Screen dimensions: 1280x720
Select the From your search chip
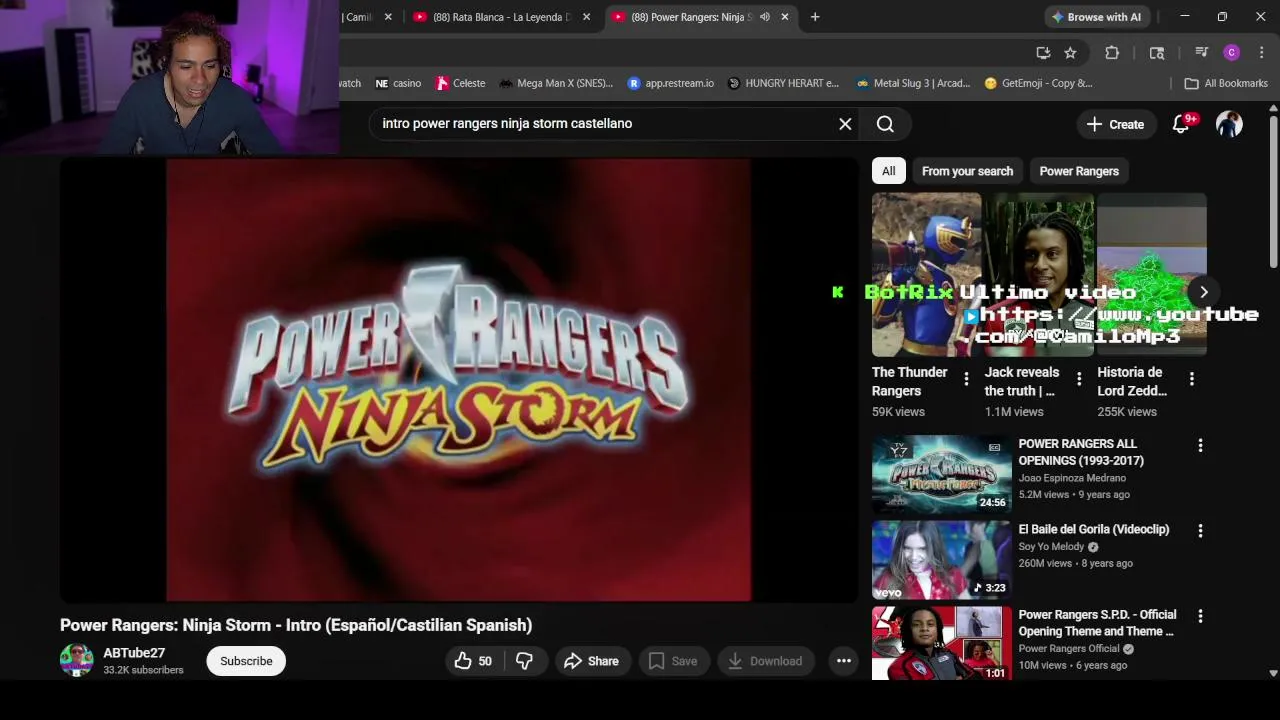[967, 171]
